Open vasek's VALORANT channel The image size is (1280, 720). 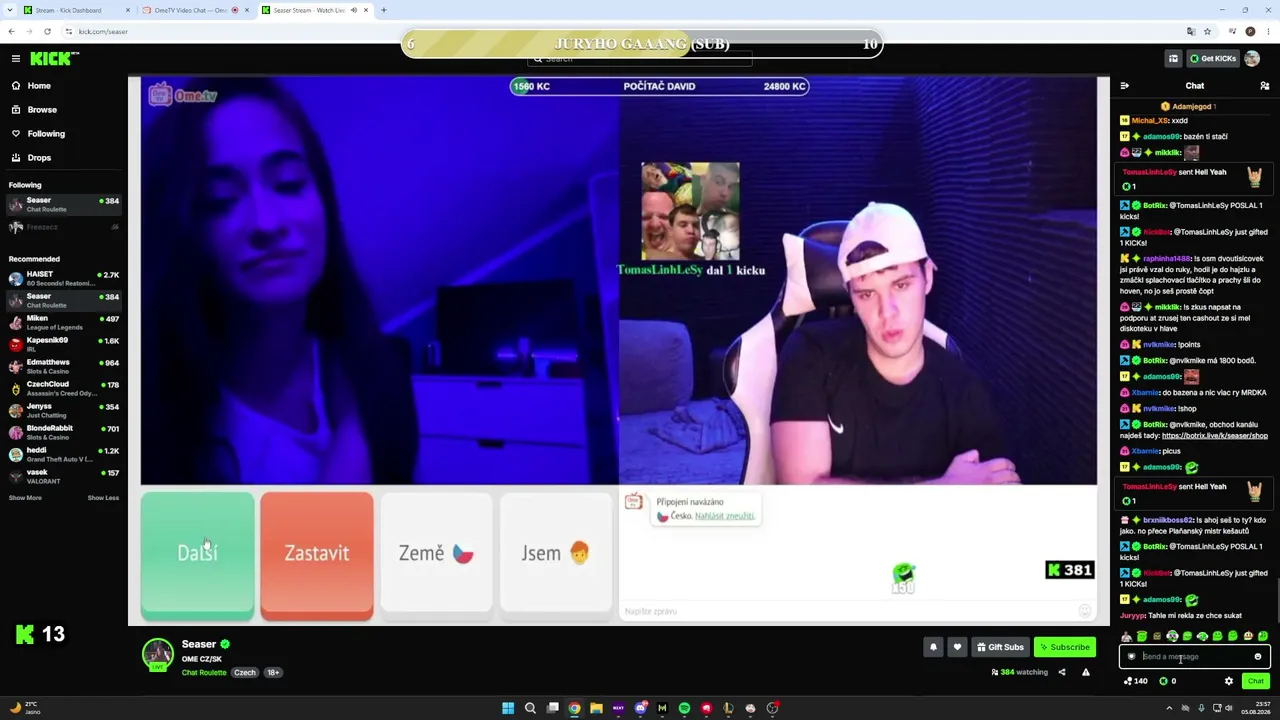[64, 476]
